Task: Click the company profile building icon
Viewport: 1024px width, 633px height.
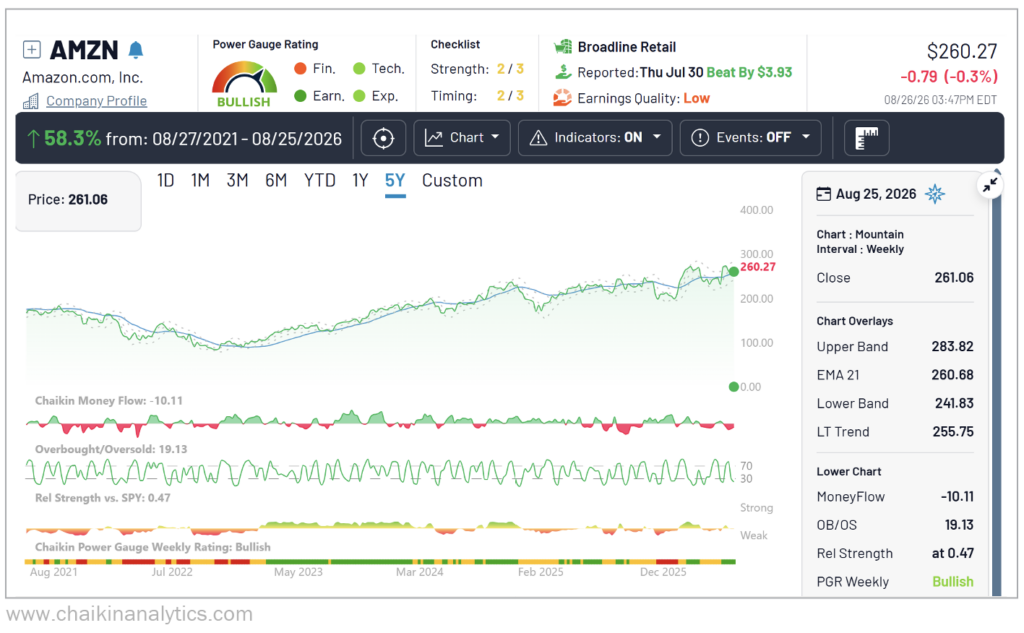Action: [x=31, y=101]
